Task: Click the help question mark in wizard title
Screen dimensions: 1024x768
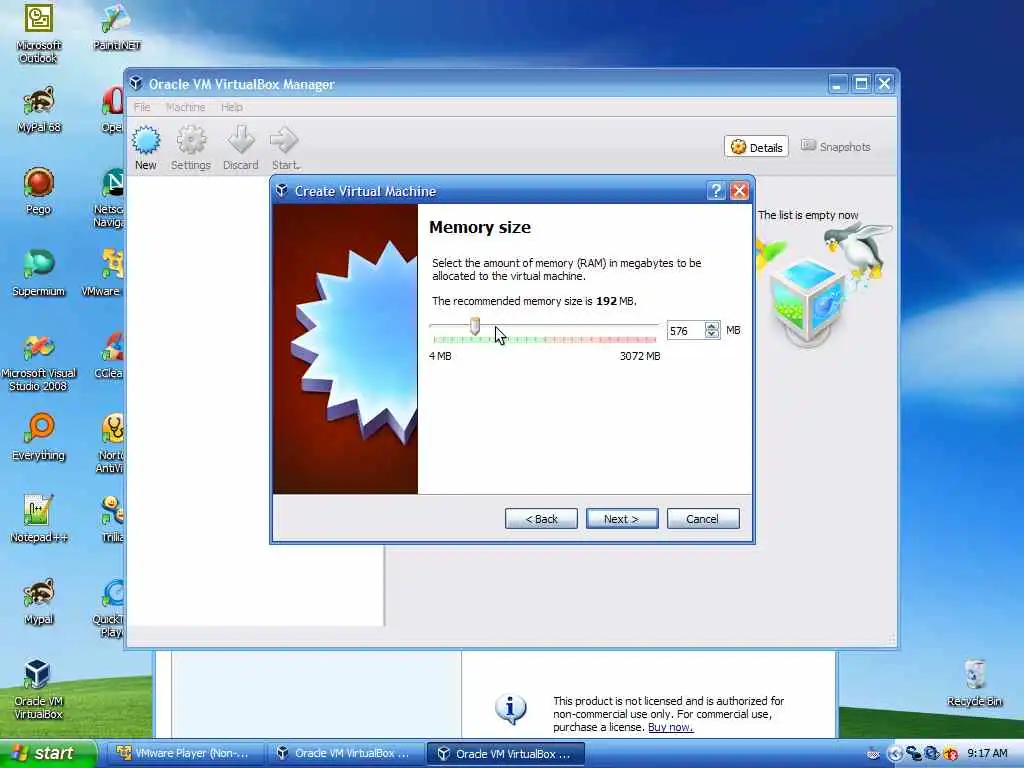Action: click(716, 191)
